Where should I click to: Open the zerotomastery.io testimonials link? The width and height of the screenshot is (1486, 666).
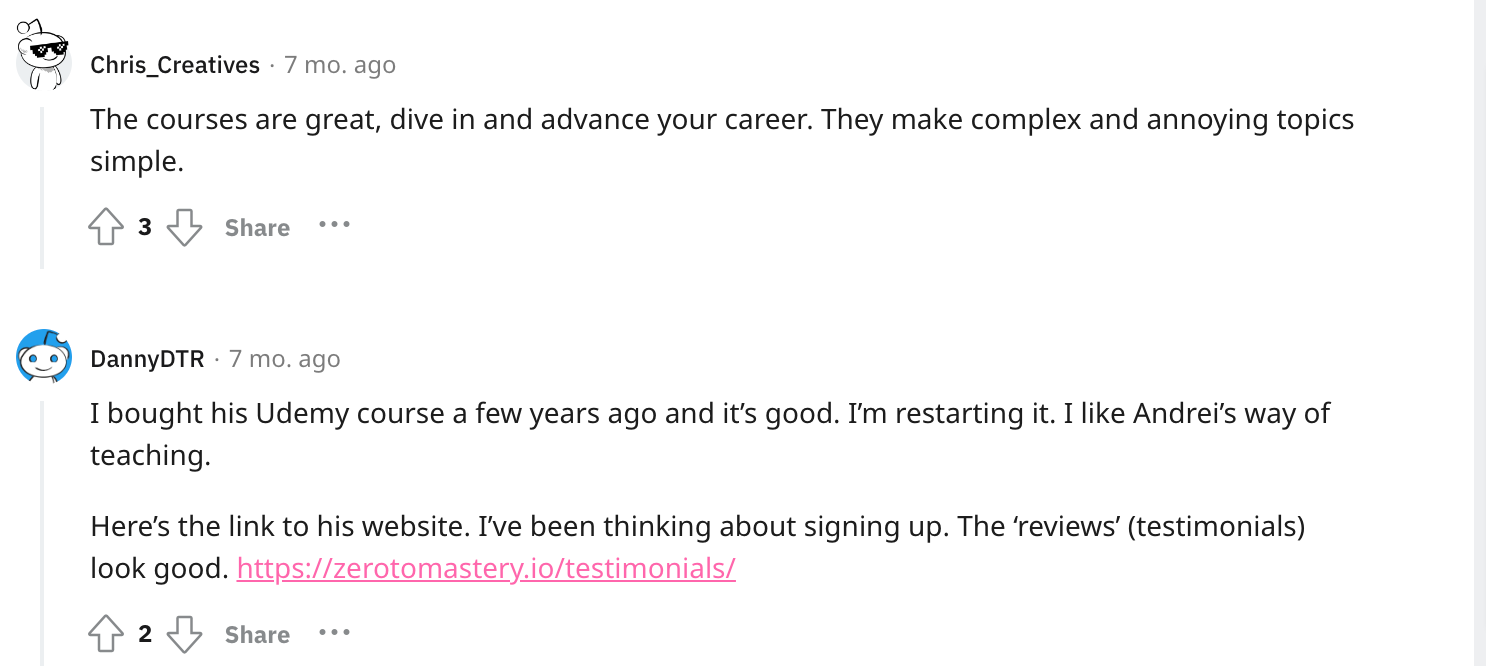click(x=486, y=569)
